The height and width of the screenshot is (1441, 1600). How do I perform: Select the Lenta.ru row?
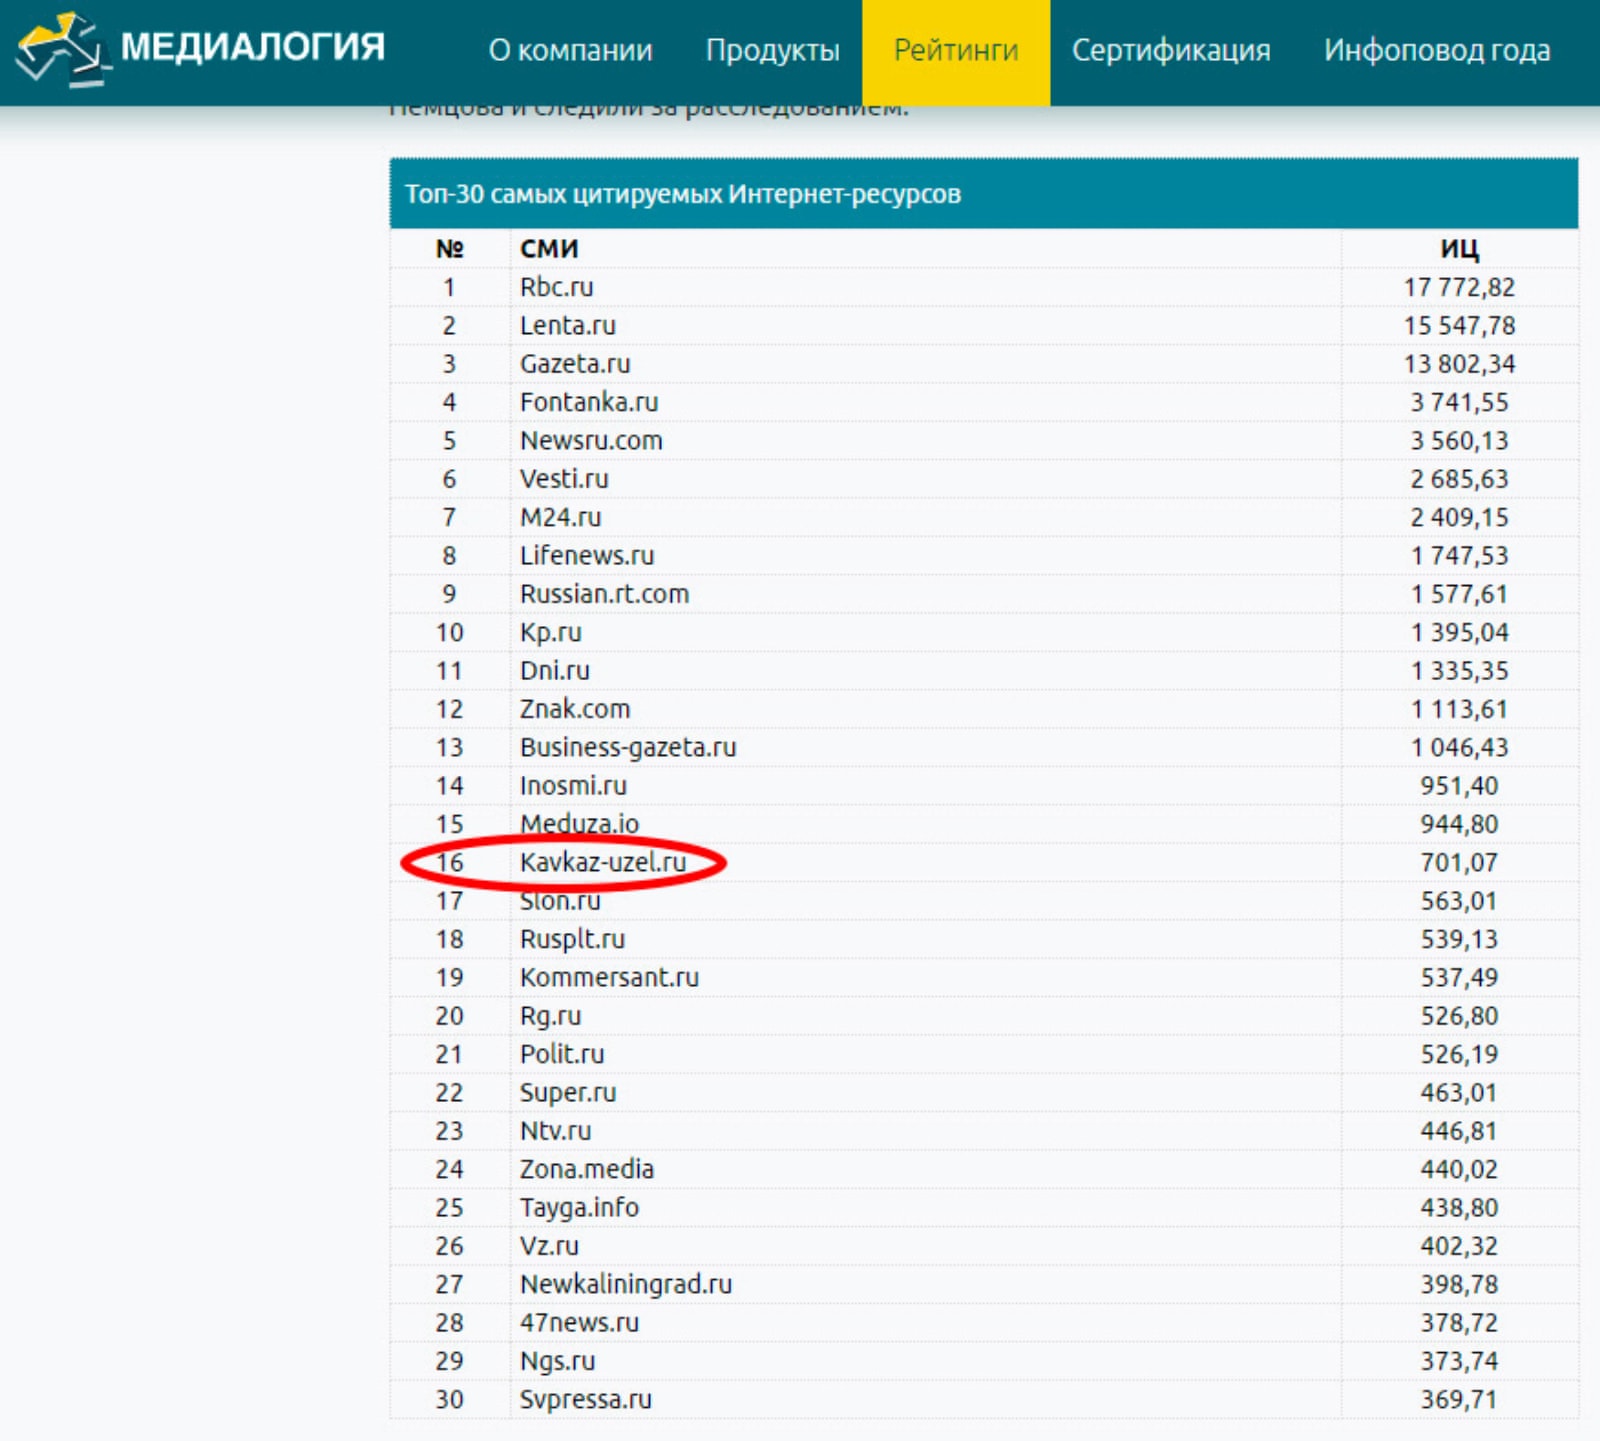pyautogui.click(x=567, y=325)
